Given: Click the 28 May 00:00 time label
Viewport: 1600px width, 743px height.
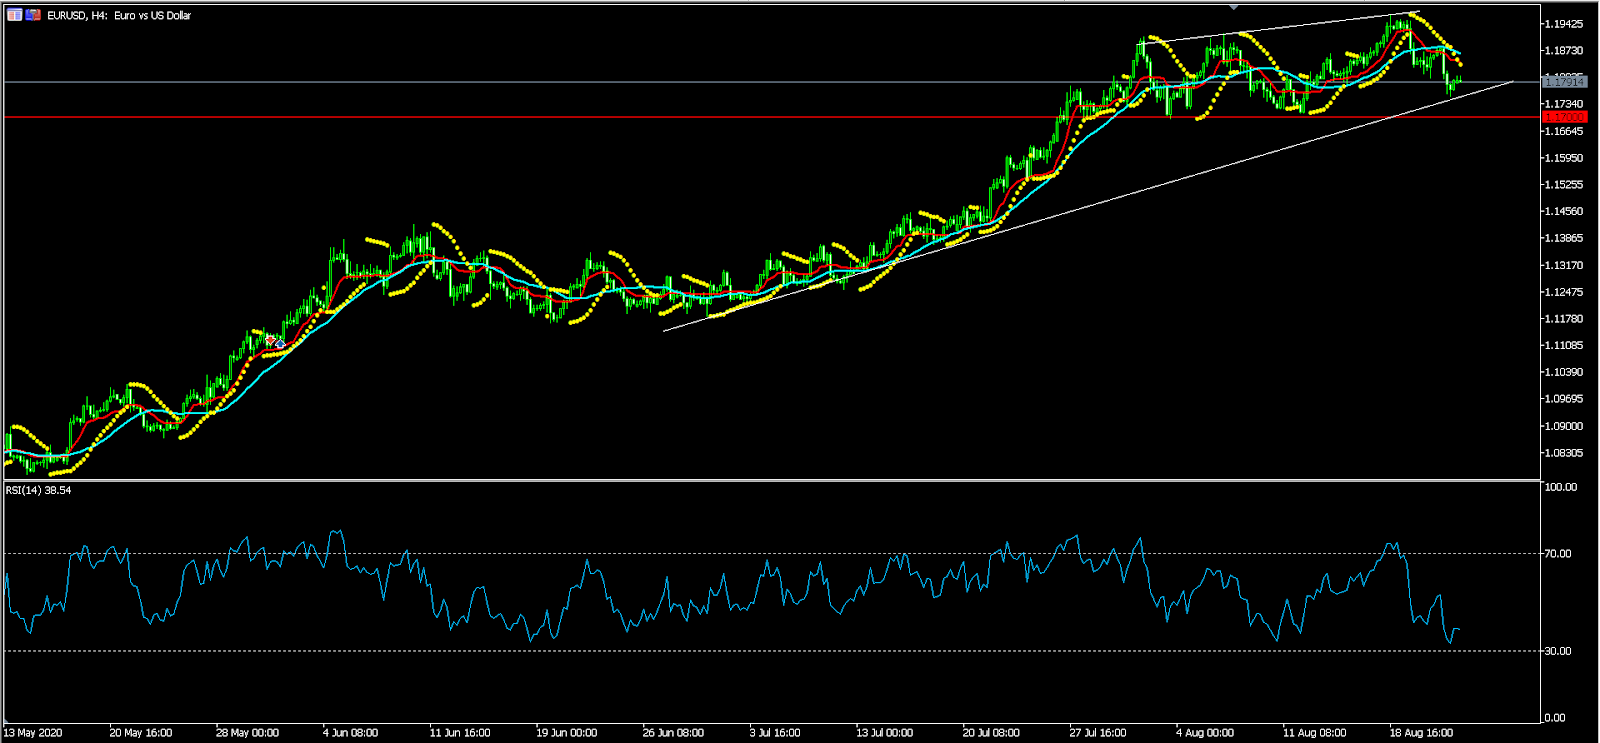Looking at the screenshot, I should (x=248, y=733).
